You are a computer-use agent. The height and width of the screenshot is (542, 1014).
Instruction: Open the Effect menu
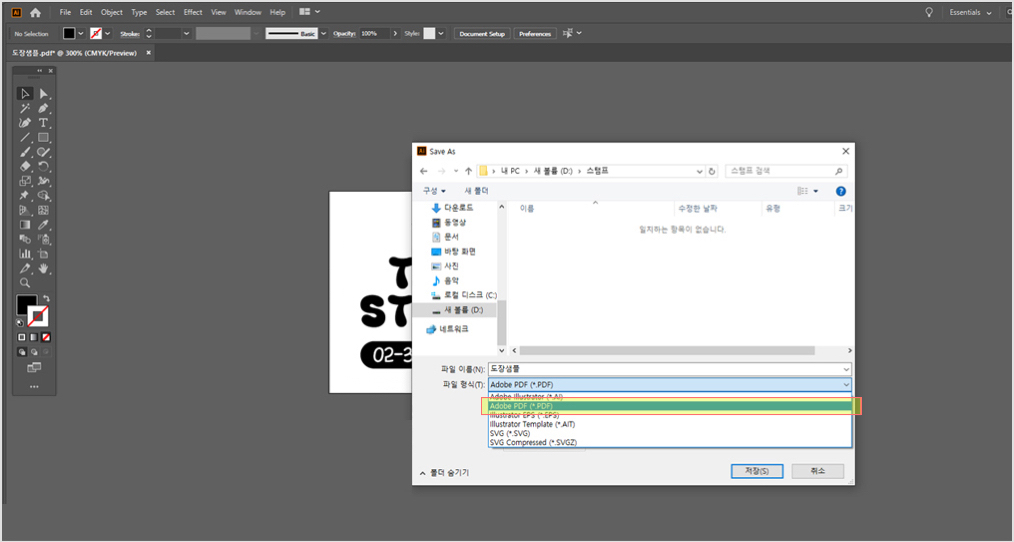193,12
